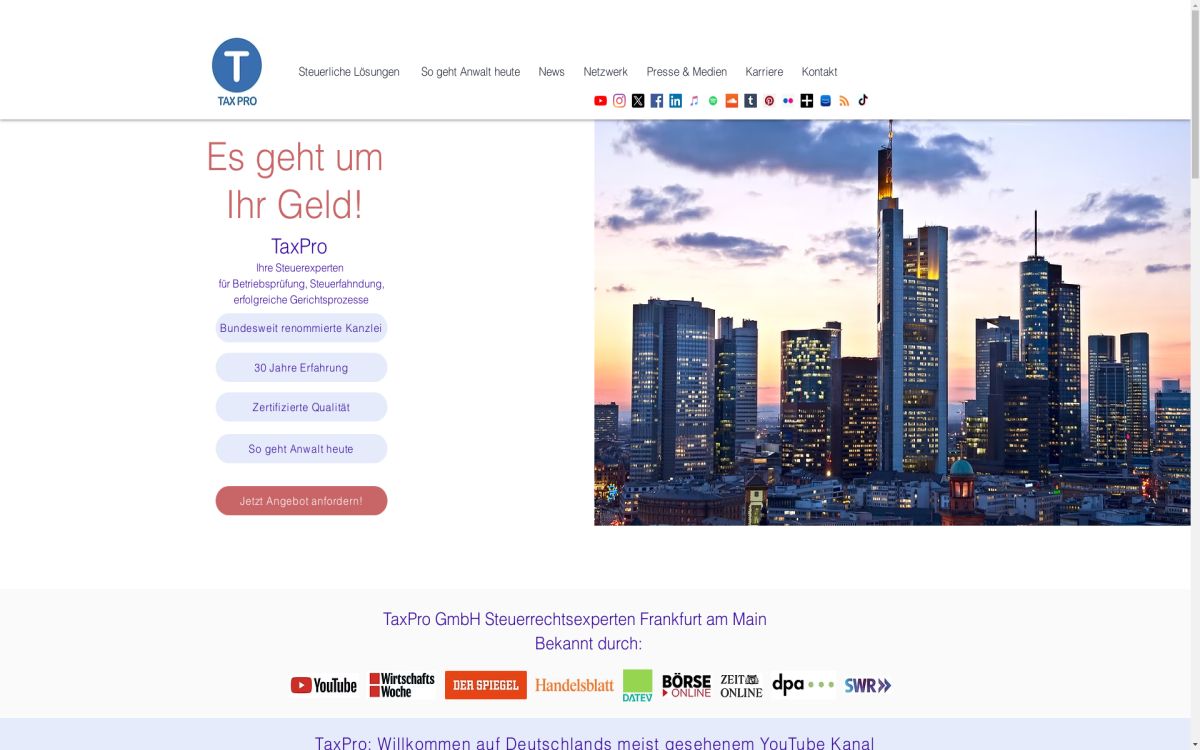
Task: Open the Karriere navigation entry
Action: click(x=764, y=71)
